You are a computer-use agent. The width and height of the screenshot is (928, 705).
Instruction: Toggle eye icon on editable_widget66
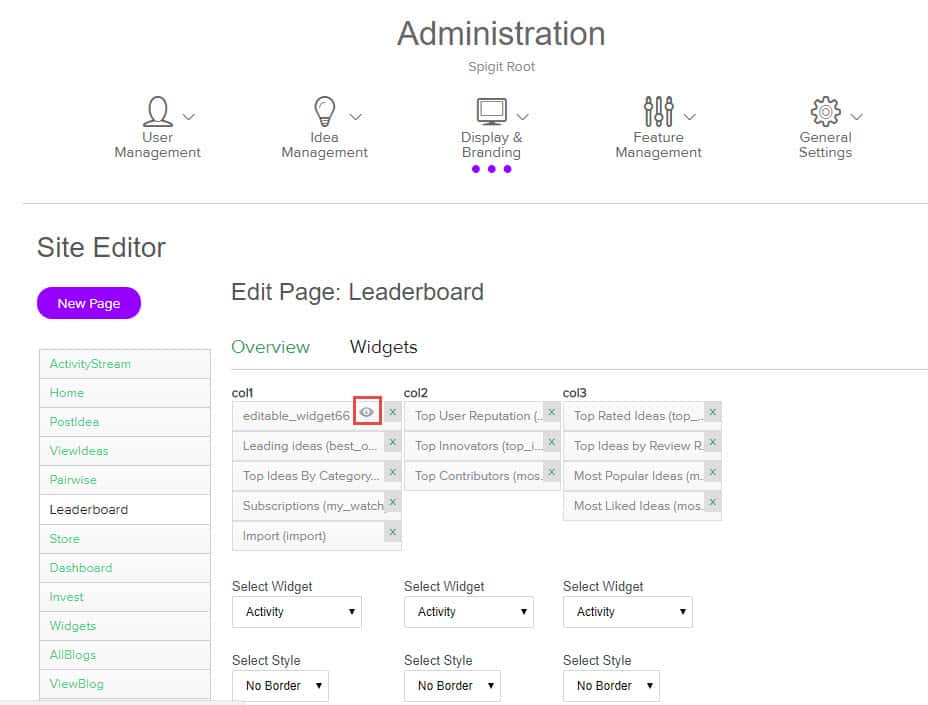[x=367, y=412]
